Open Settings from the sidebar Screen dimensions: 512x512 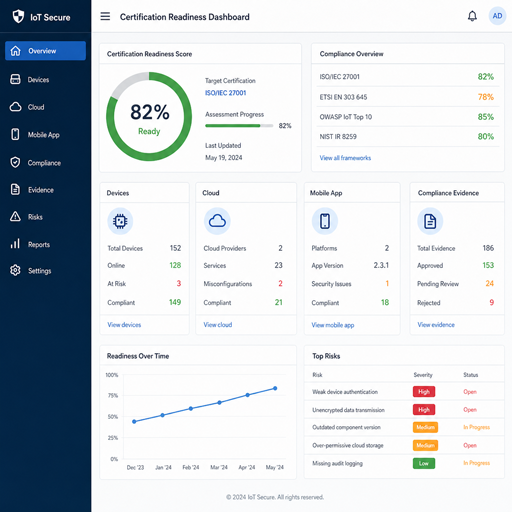[x=45, y=271]
